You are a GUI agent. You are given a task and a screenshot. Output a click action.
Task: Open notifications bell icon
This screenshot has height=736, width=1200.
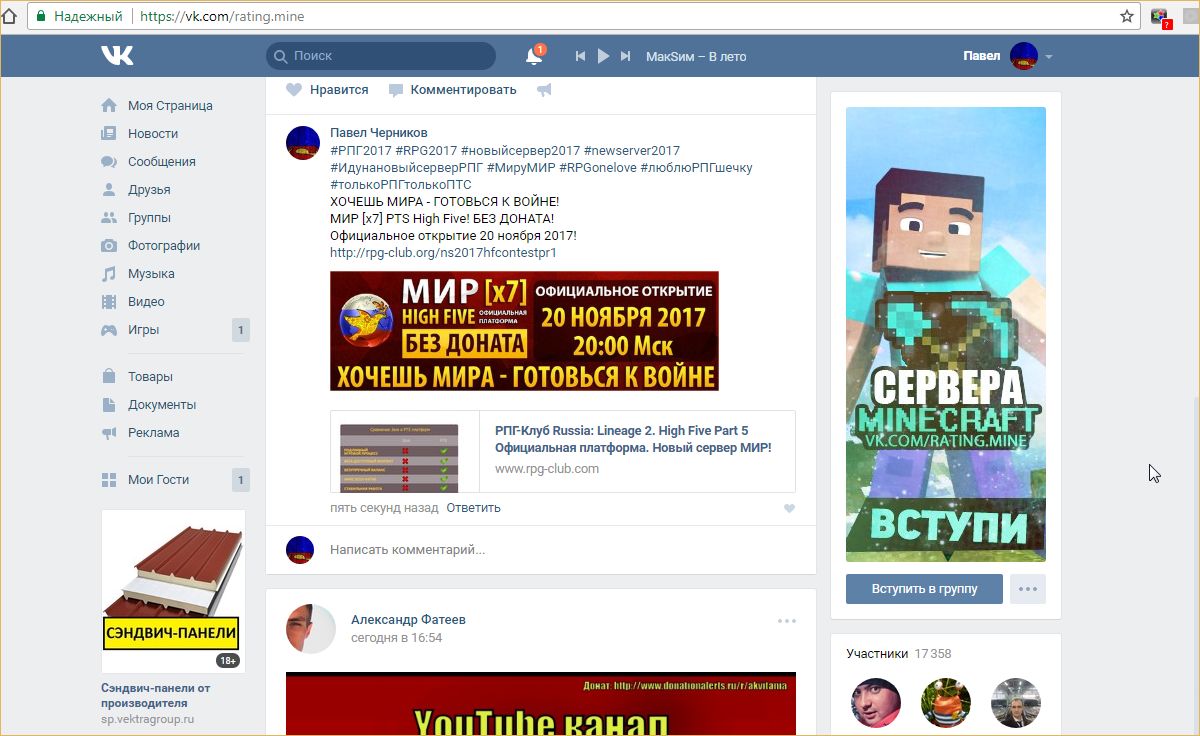pos(534,56)
